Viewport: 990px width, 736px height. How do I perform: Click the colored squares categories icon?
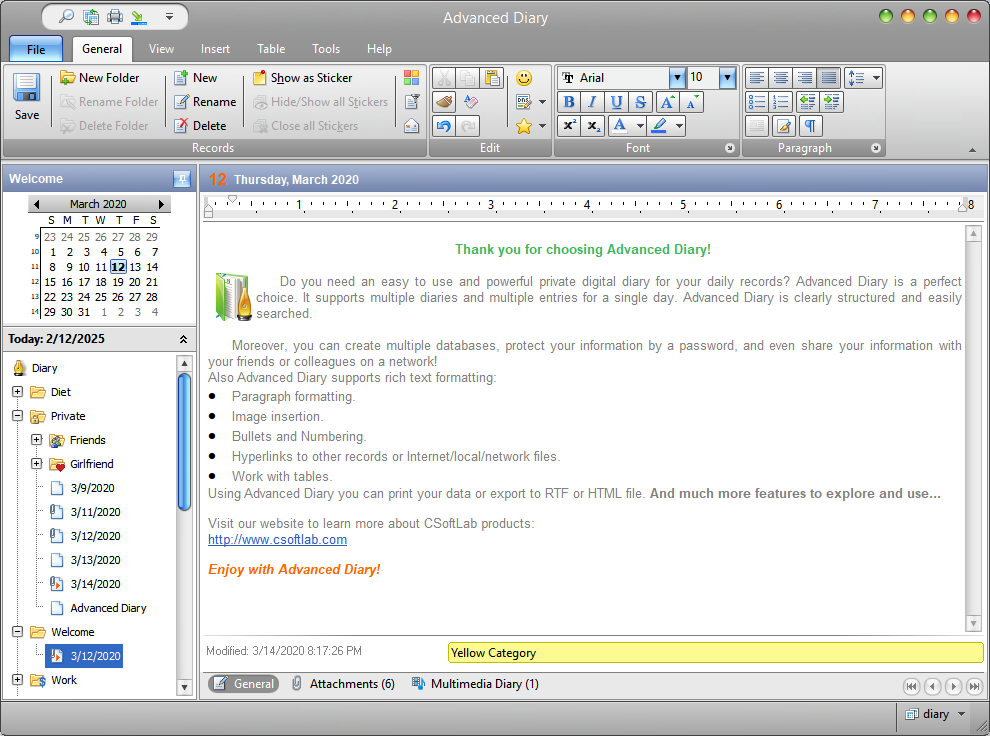click(412, 78)
